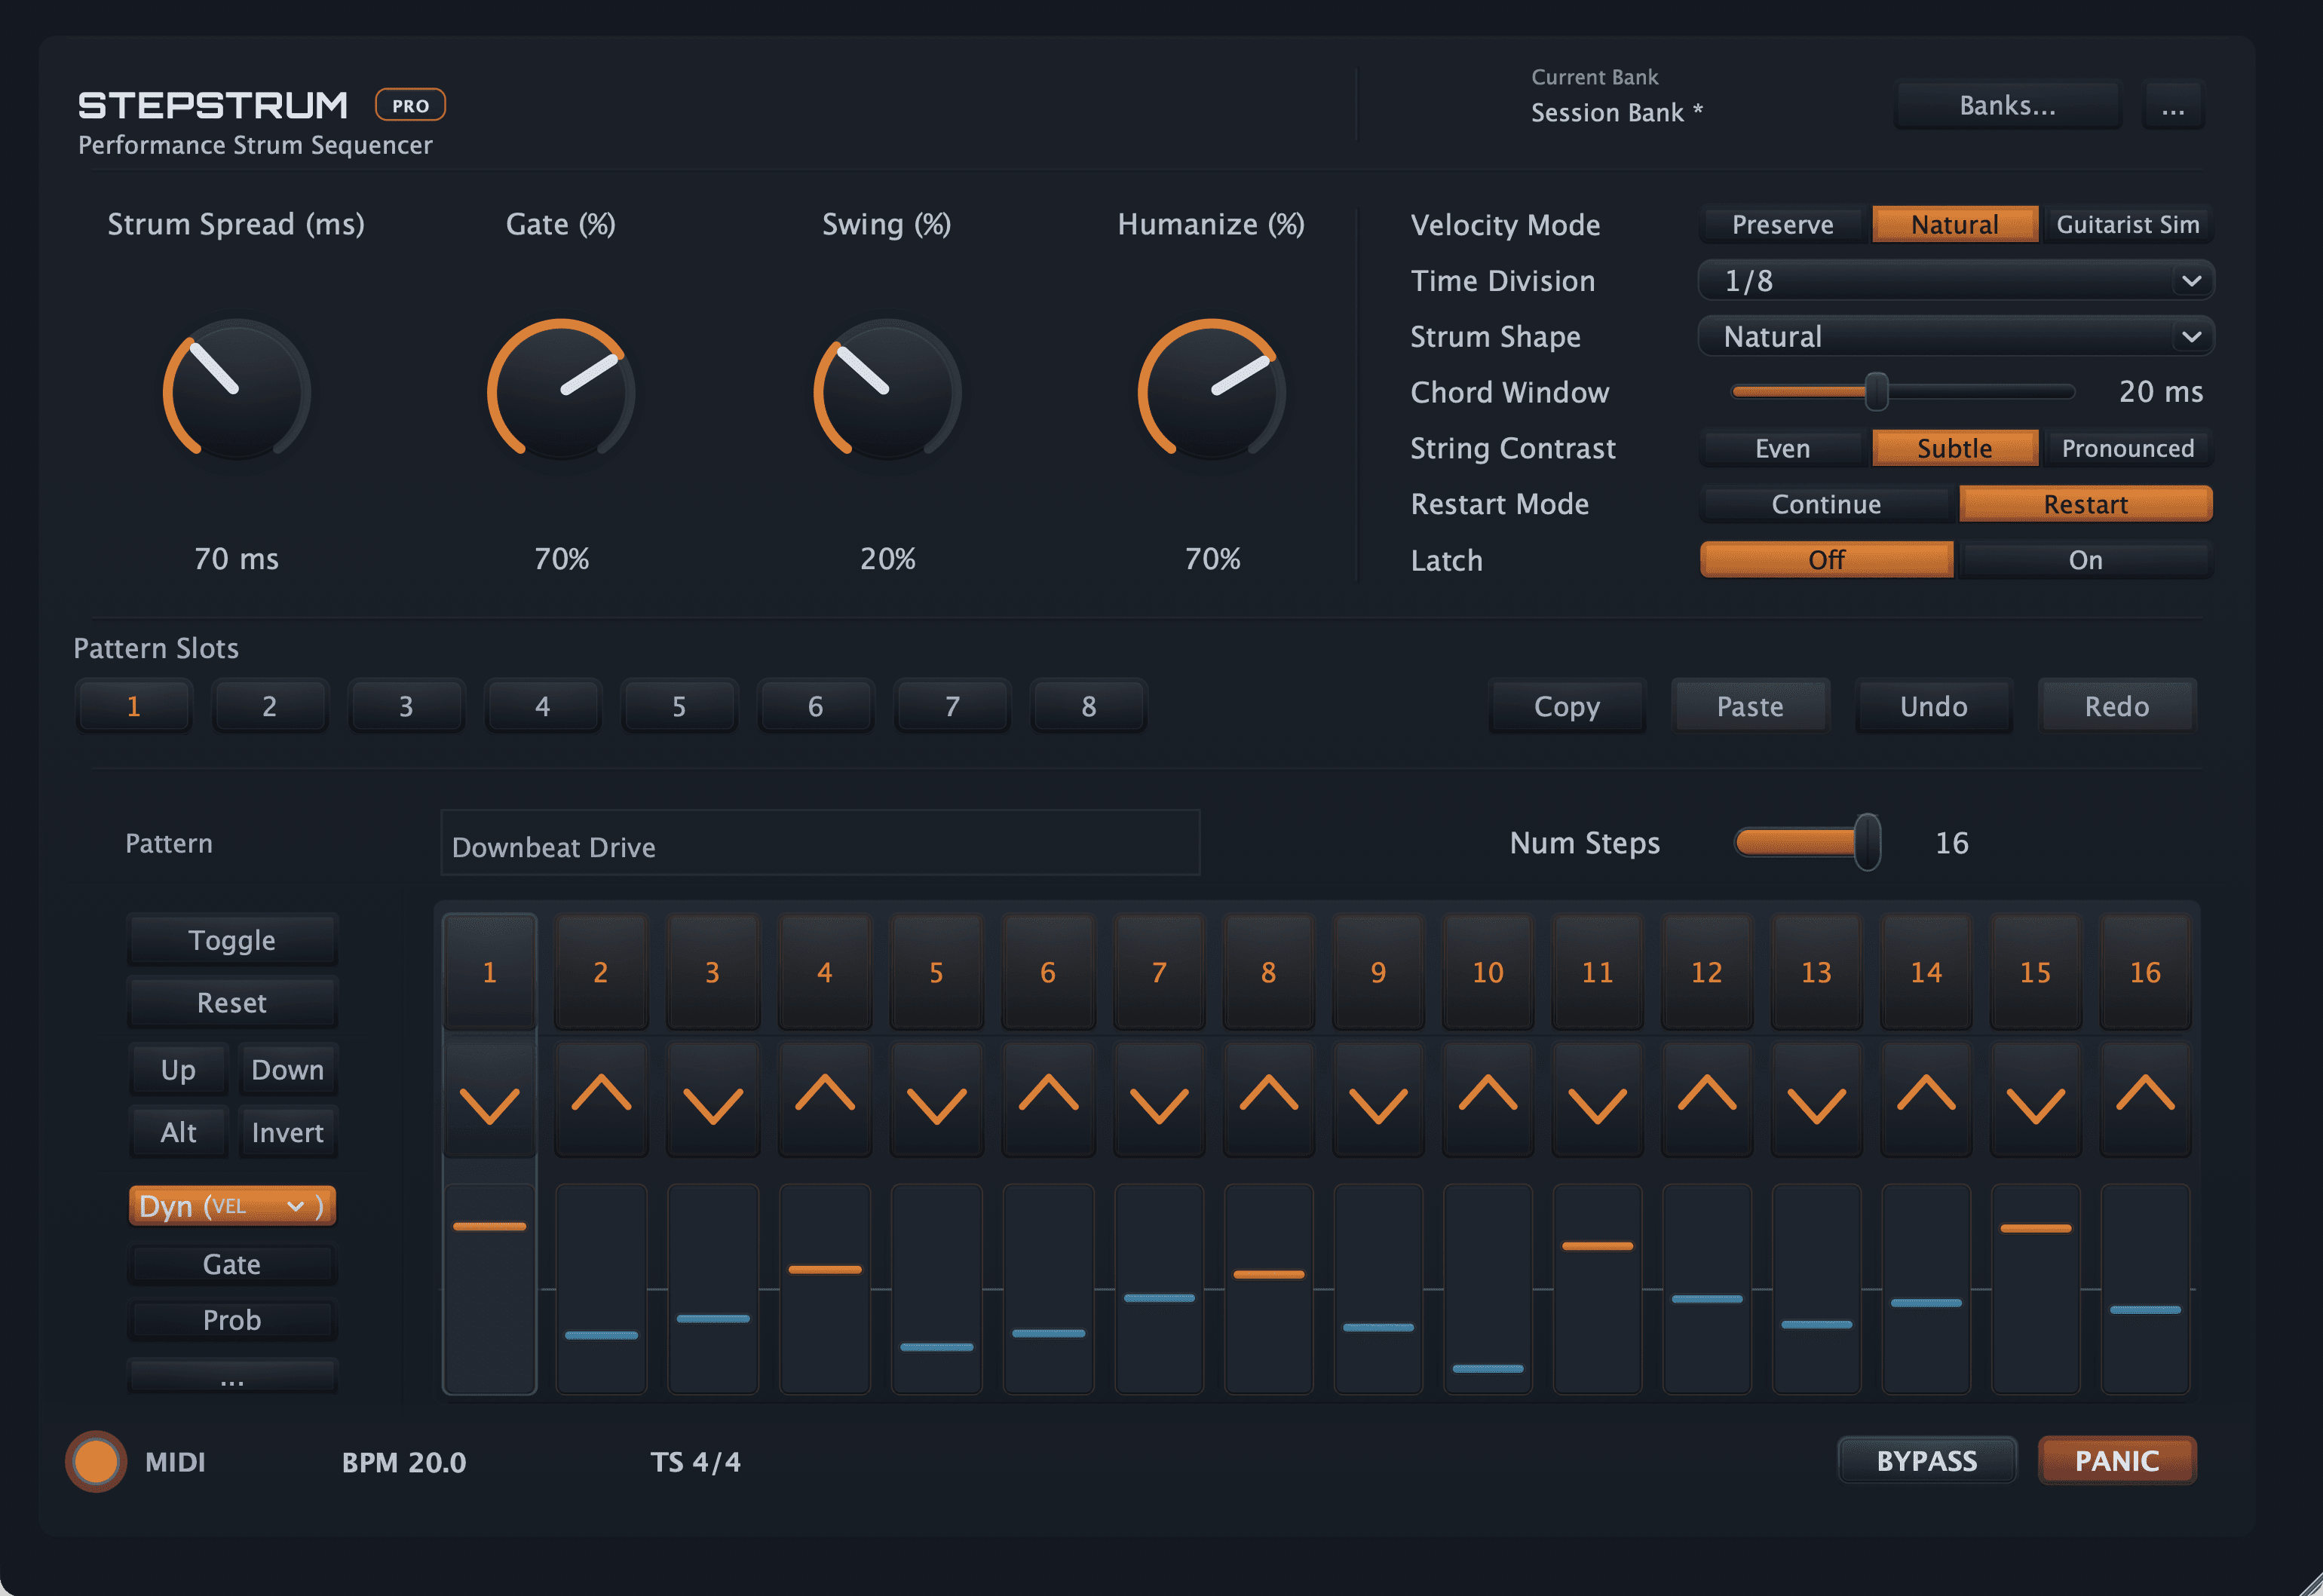
Task: Click the up-strum arrow under step 2
Action: coord(601,1101)
